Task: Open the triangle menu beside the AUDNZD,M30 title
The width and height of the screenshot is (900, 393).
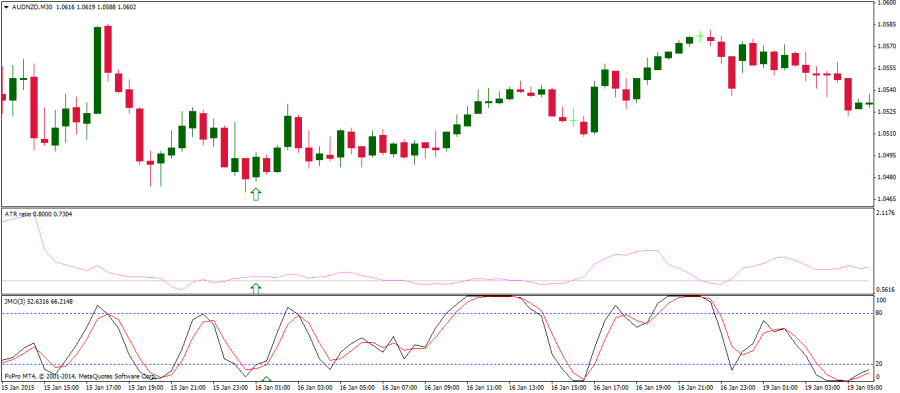Action: tap(6, 7)
